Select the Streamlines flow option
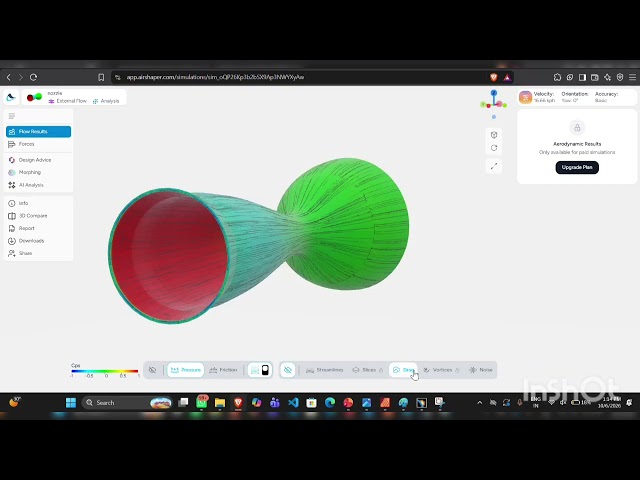This screenshot has width=640, height=480. [324, 370]
